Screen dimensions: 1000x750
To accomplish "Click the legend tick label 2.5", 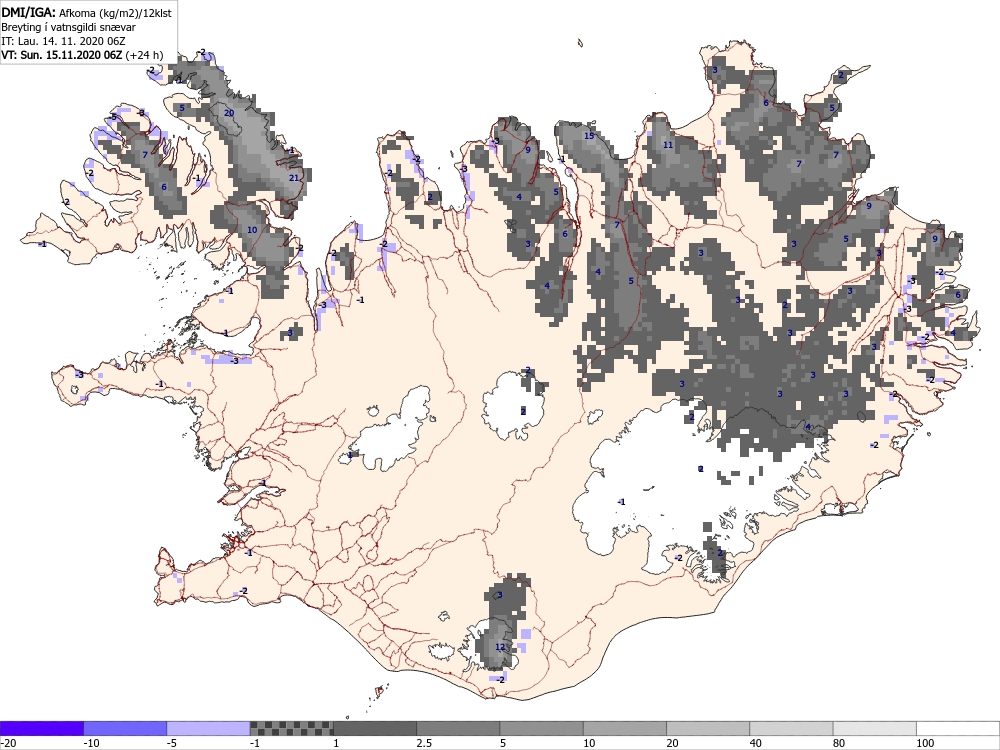I will [x=424, y=743].
